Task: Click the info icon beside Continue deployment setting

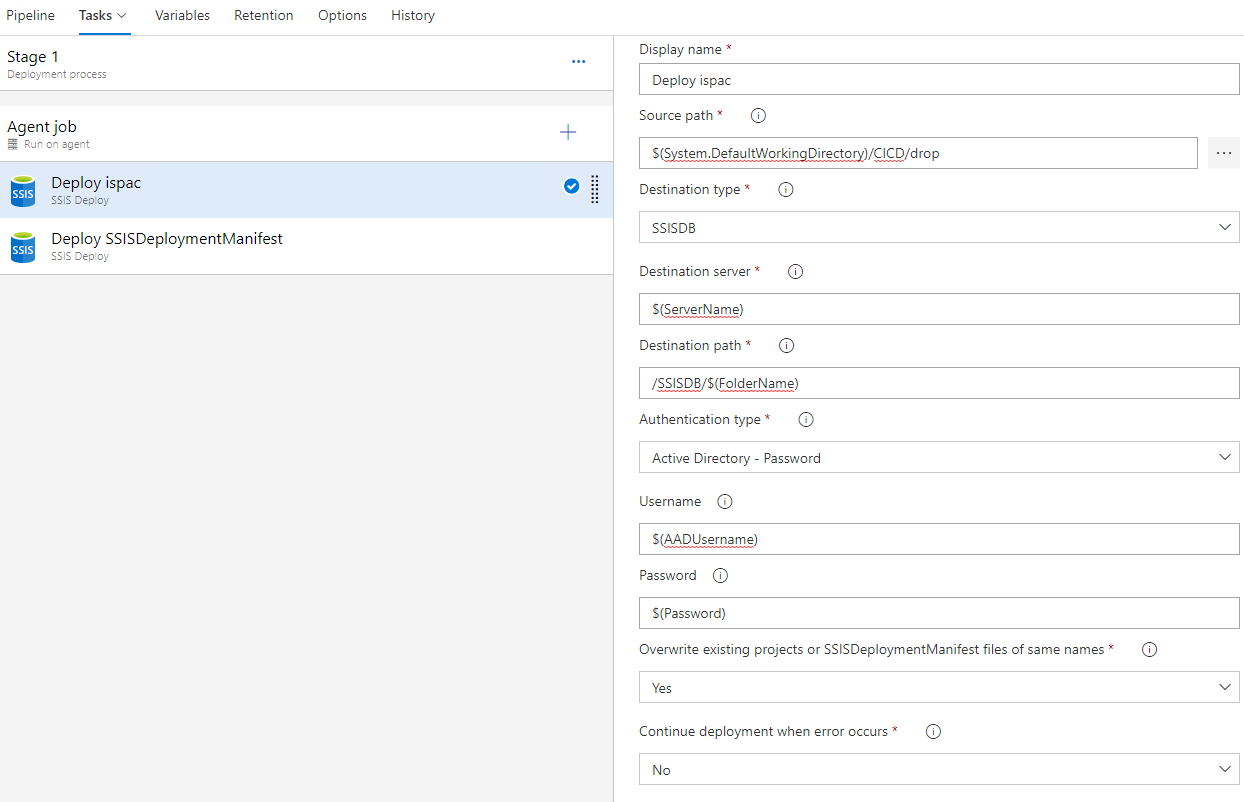Action: (x=932, y=731)
